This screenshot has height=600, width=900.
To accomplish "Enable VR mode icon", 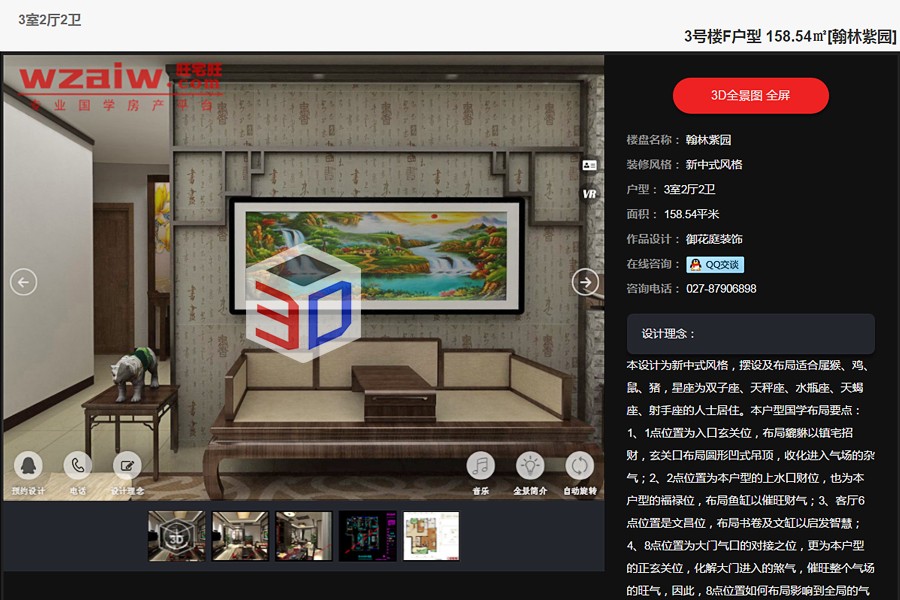I will pos(589,193).
